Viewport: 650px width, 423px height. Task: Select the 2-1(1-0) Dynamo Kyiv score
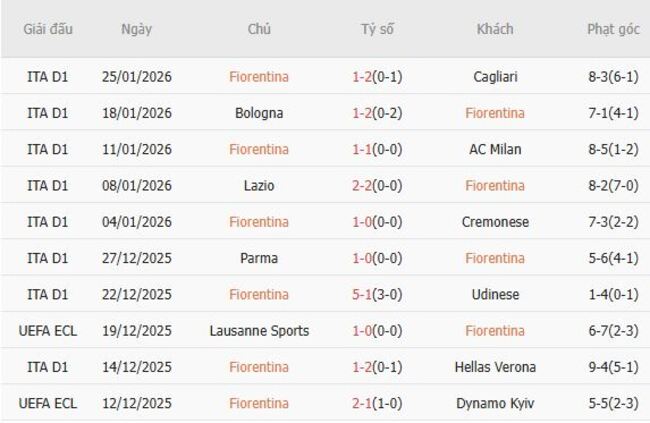377,403
